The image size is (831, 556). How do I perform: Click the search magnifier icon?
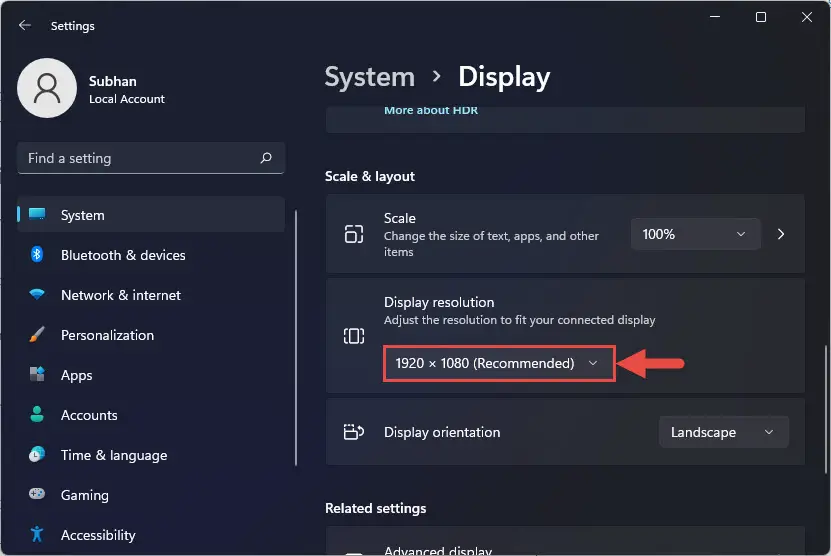click(266, 158)
